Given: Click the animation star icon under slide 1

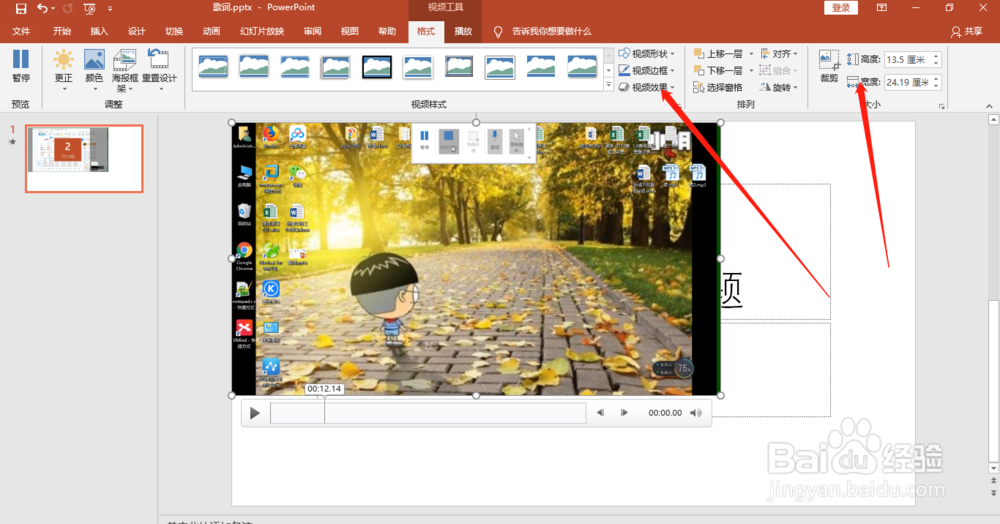Looking at the screenshot, I should (12, 142).
